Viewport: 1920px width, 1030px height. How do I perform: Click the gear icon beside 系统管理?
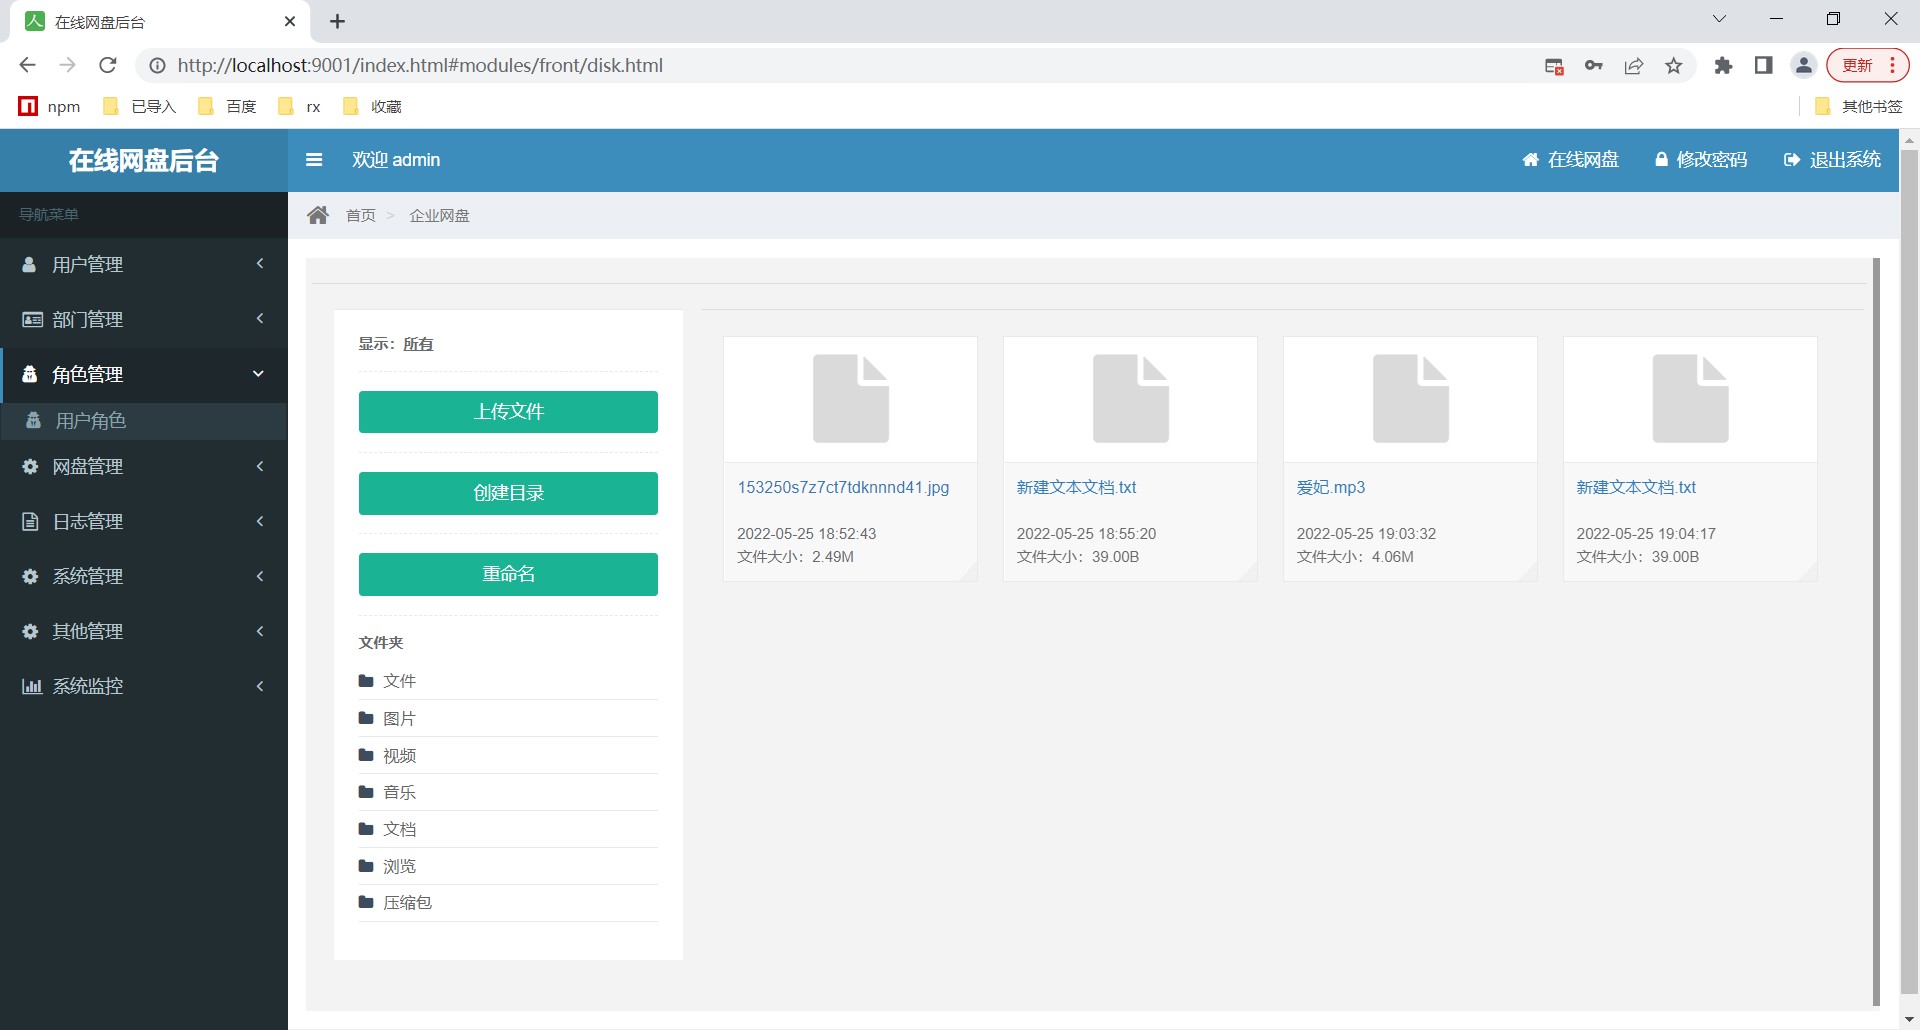tap(30, 577)
